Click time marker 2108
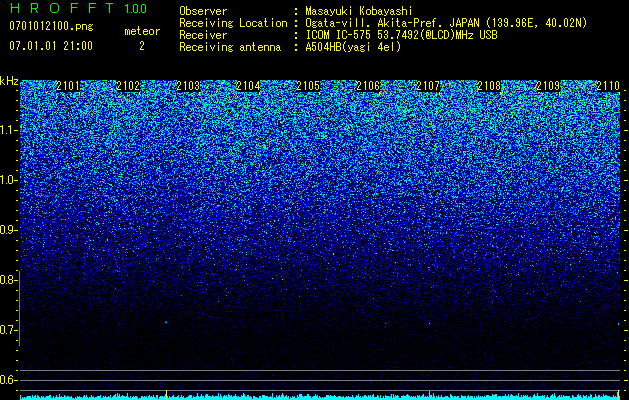Screen dimensions: 629x400 [x=489, y=86]
